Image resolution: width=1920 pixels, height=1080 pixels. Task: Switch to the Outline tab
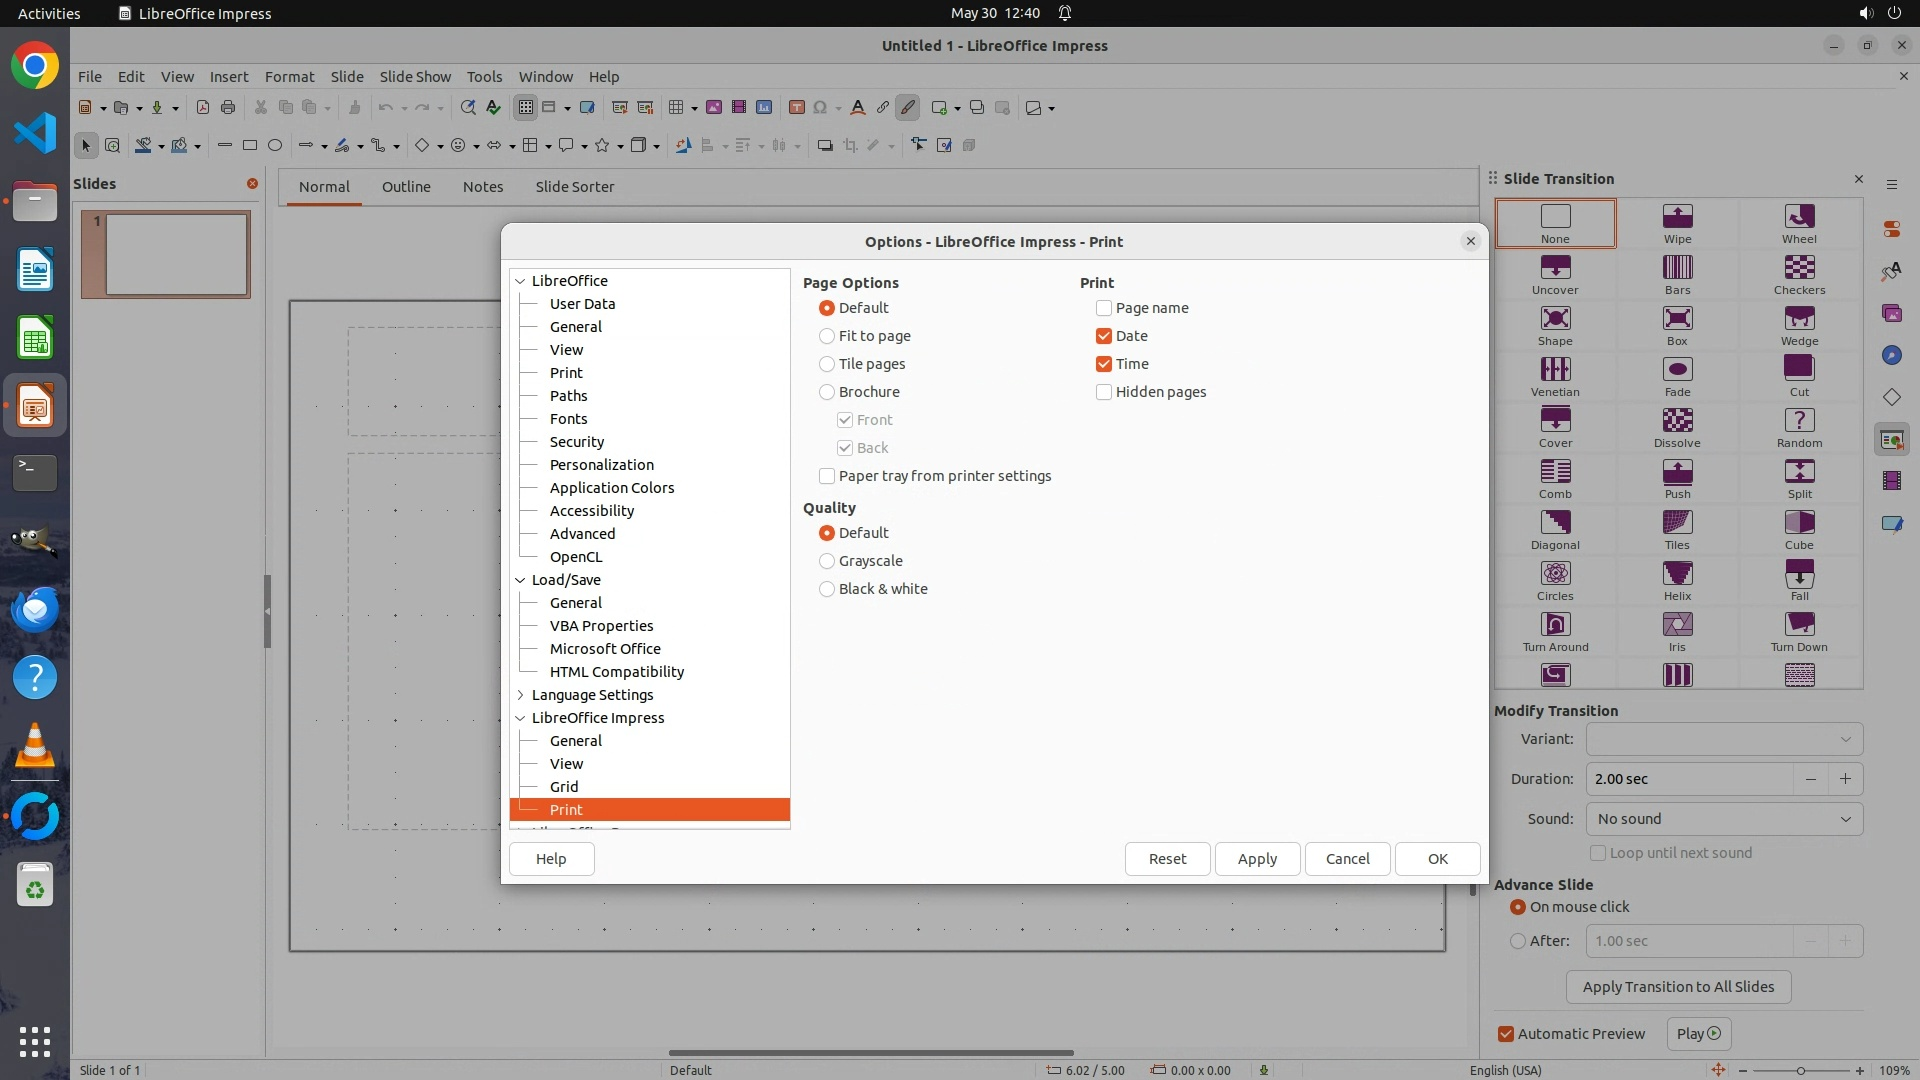click(406, 187)
